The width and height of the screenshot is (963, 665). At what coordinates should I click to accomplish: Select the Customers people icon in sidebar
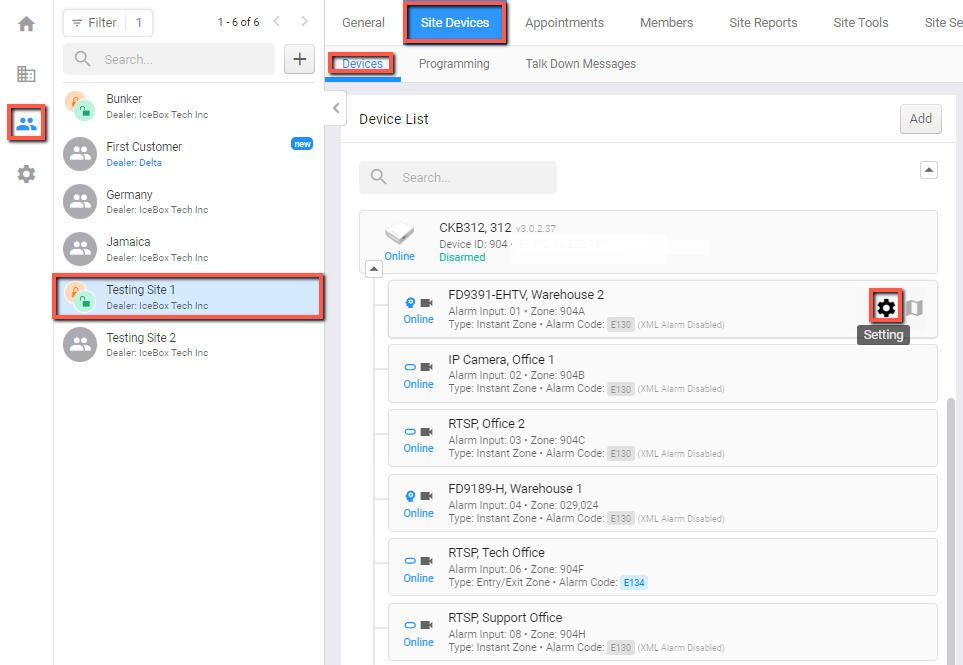point(26,123)
